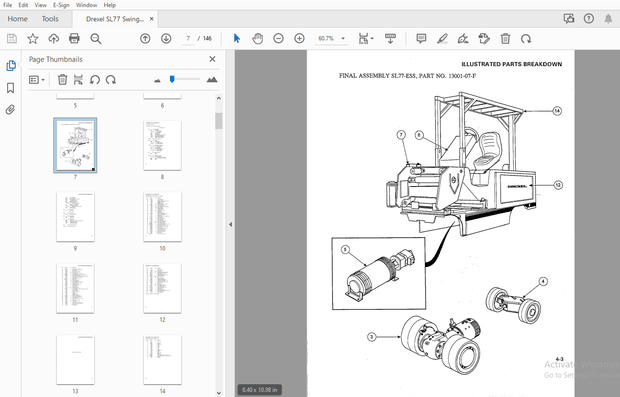Screen dimensions: 620x397
Task: Add a comment sticky note
Action: click(x=421, y=38)
